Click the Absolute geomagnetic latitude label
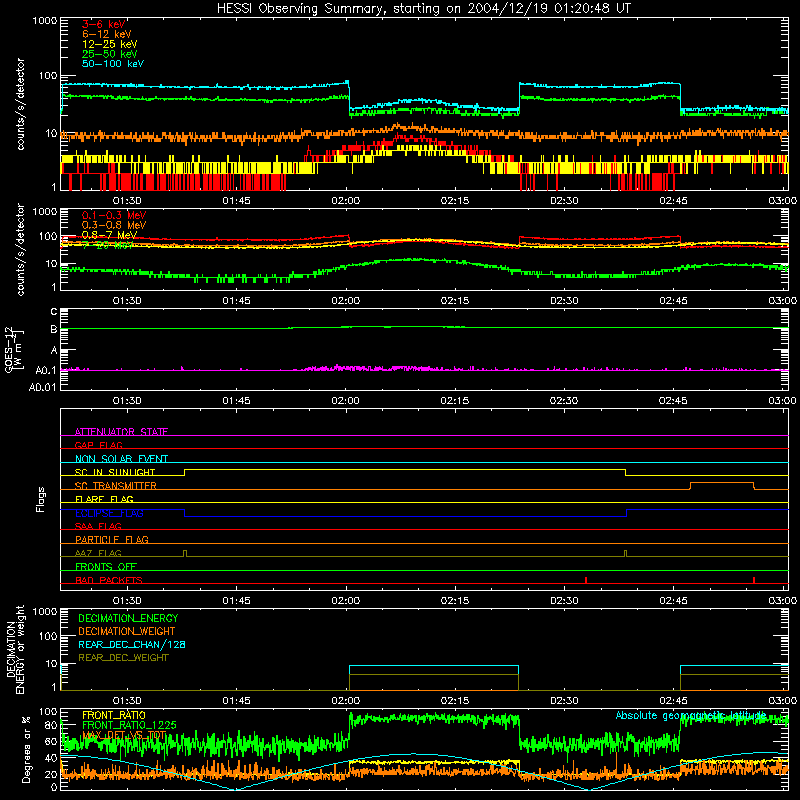 pos(691,715)
